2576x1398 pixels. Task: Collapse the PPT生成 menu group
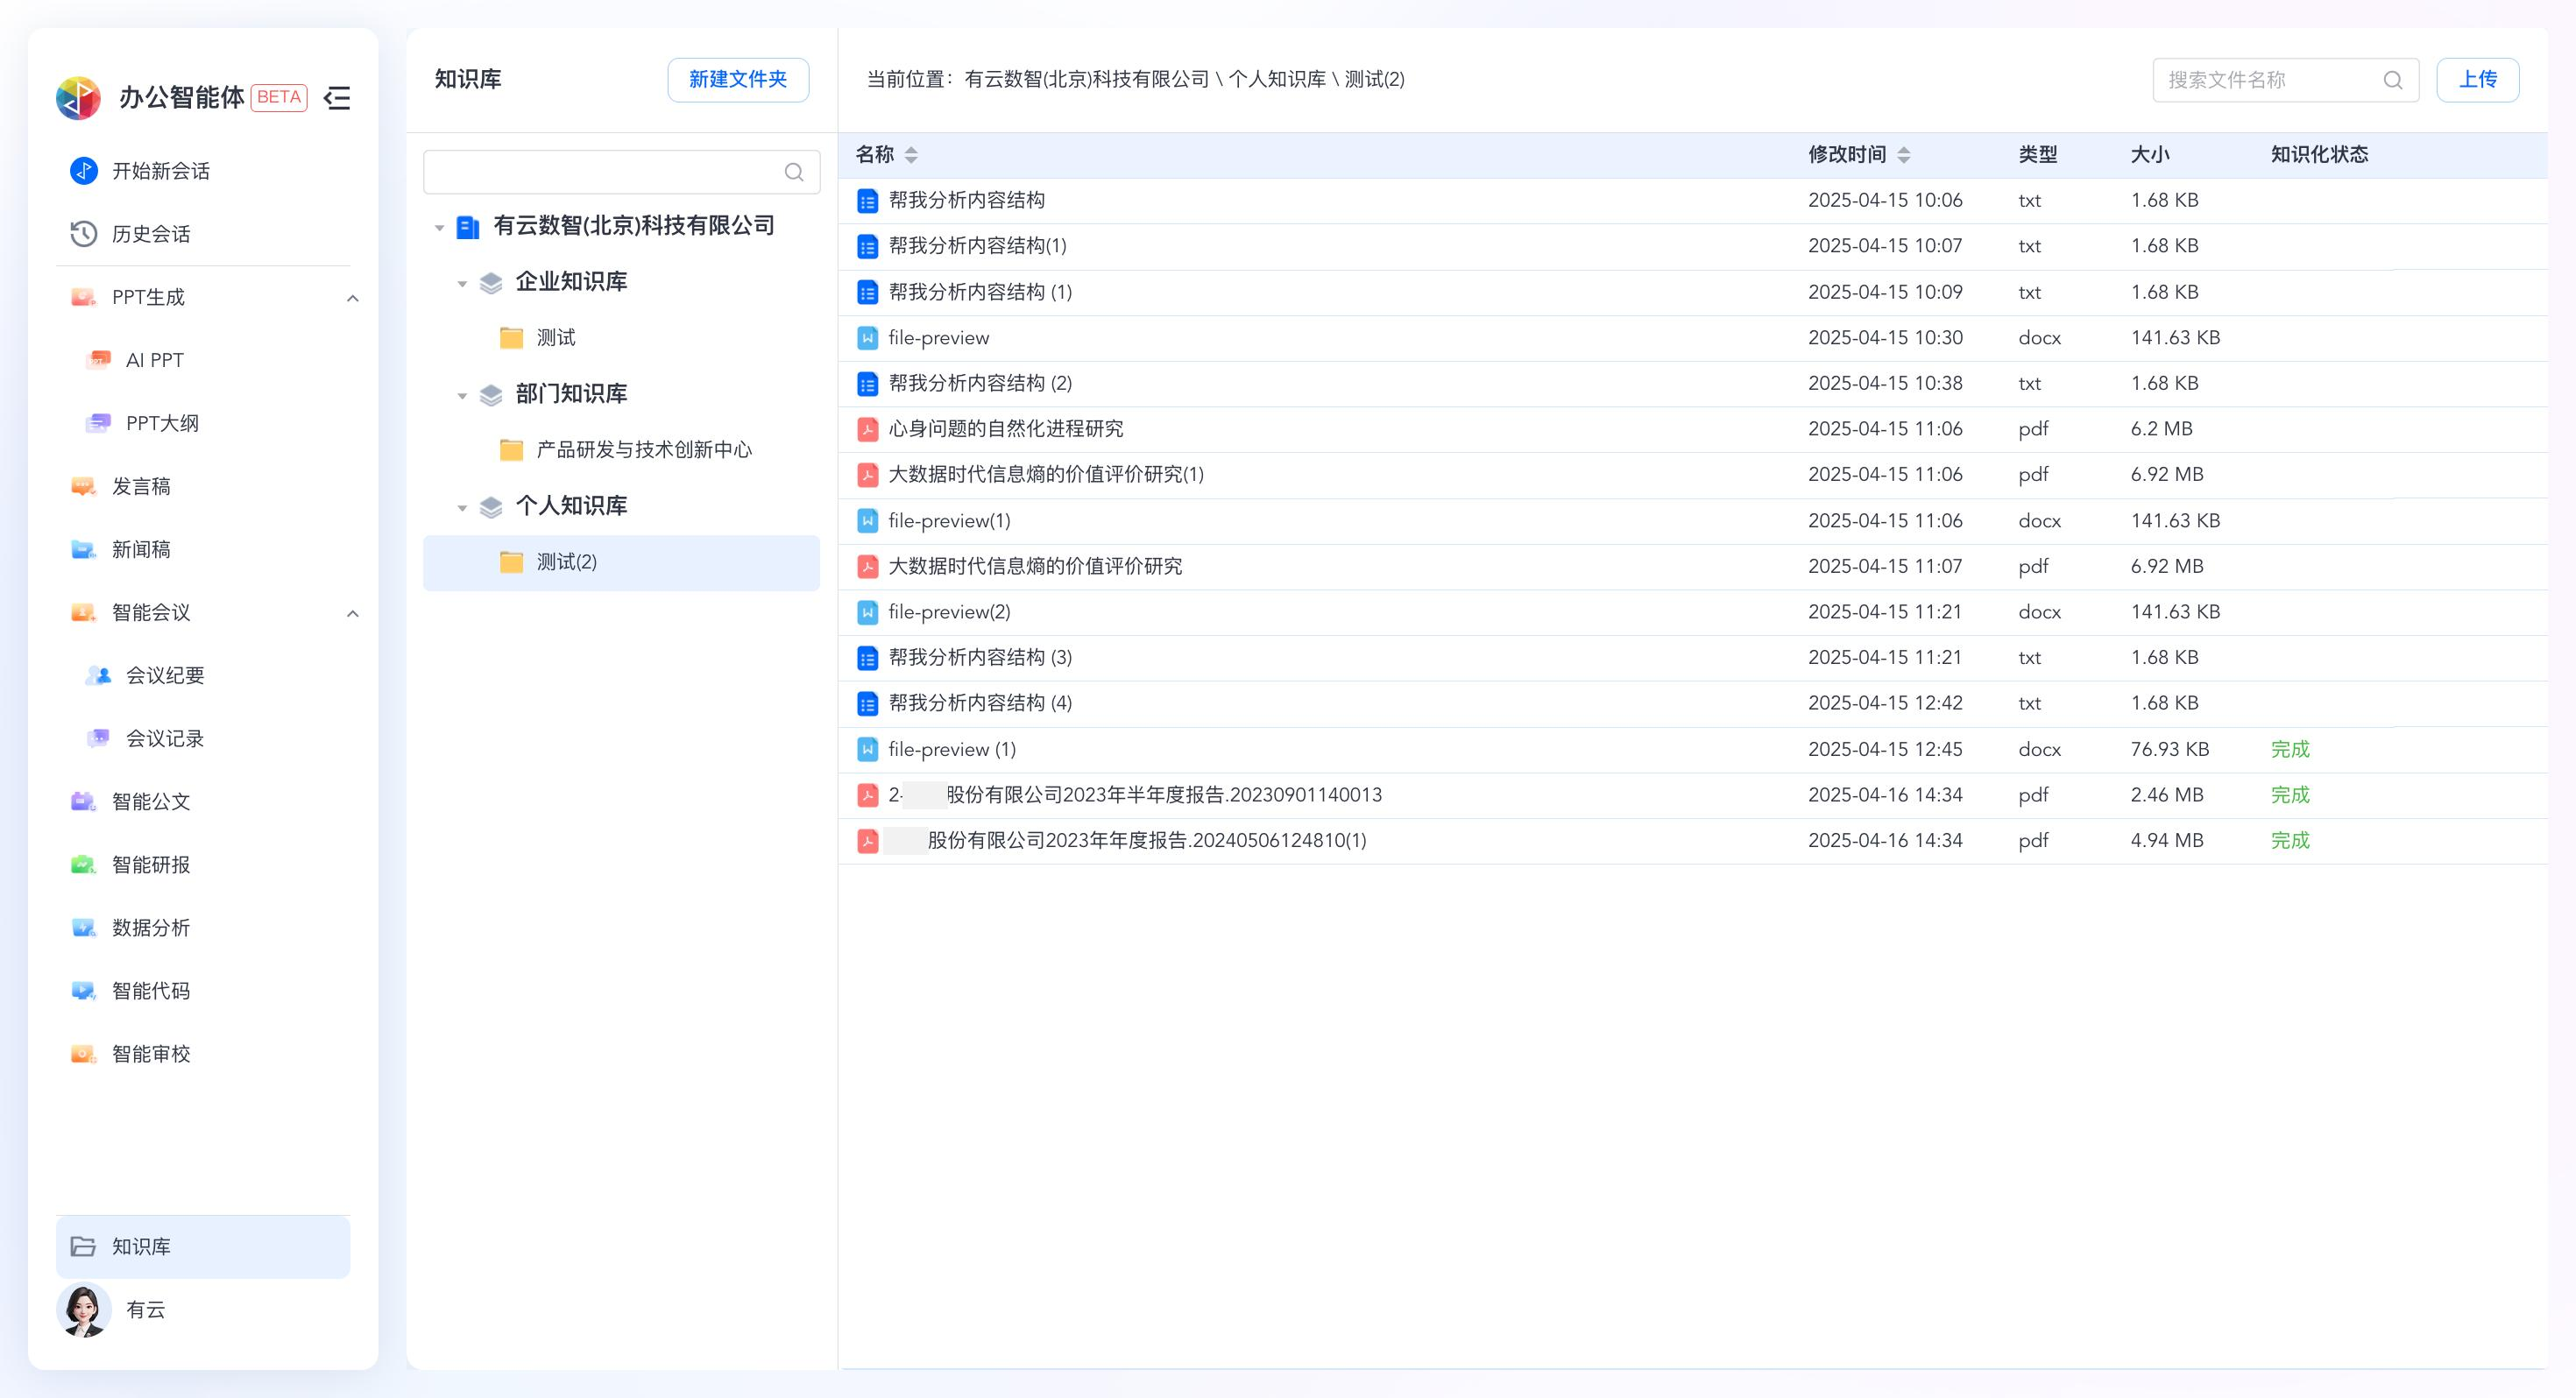click(352, 298)
